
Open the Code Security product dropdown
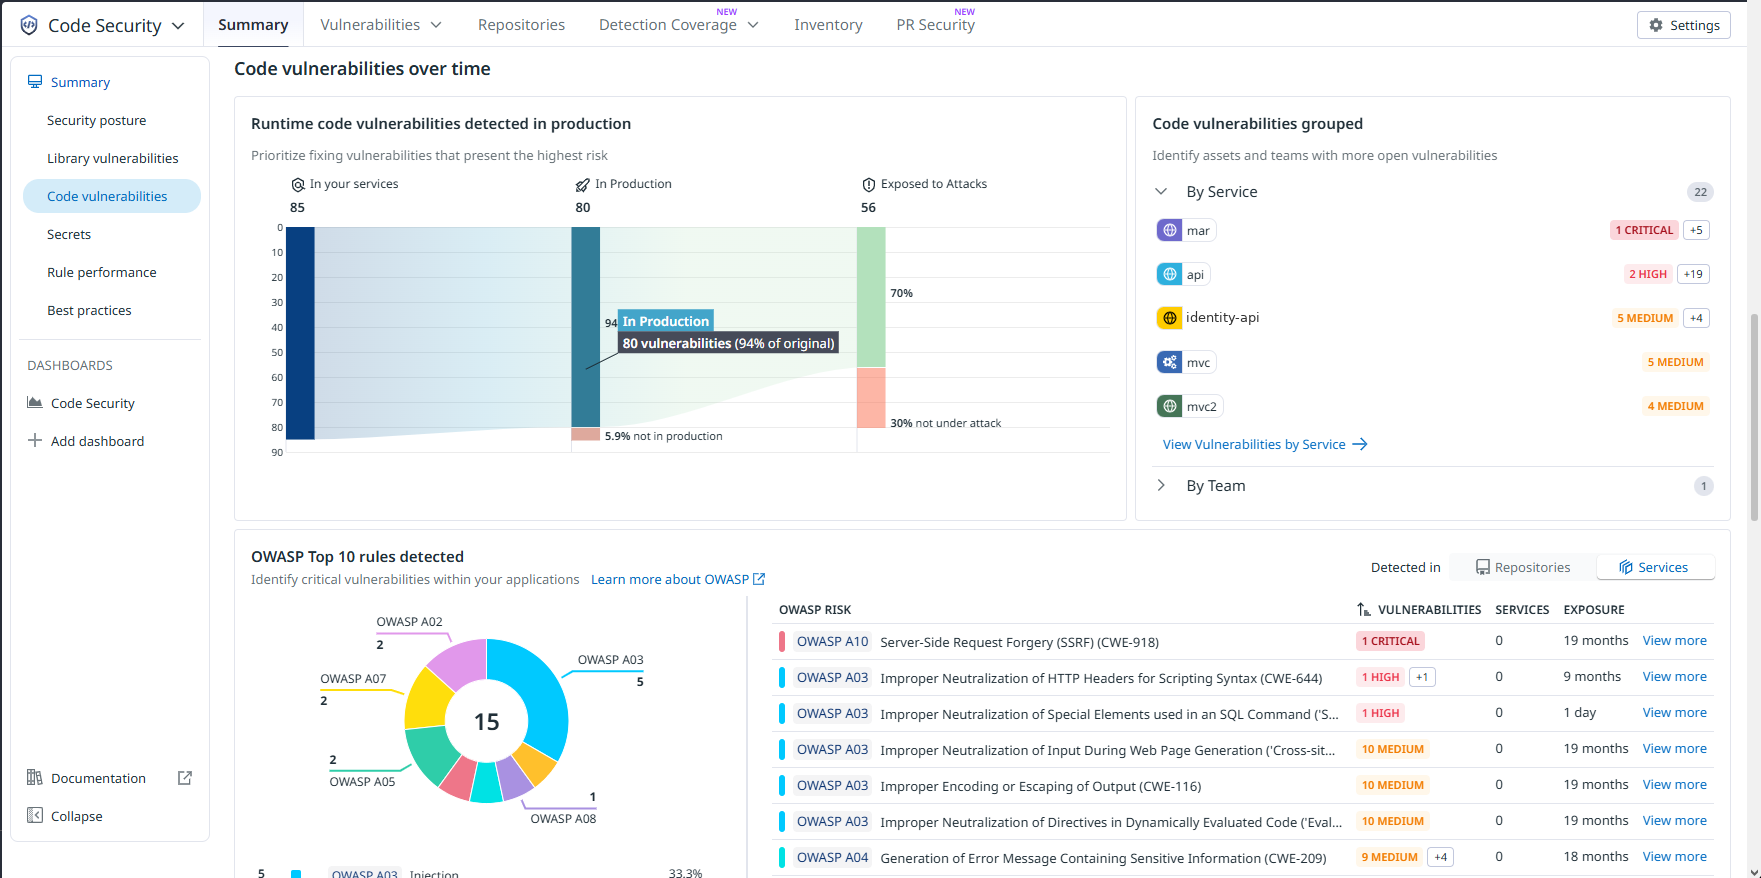[x=178, y=26]
